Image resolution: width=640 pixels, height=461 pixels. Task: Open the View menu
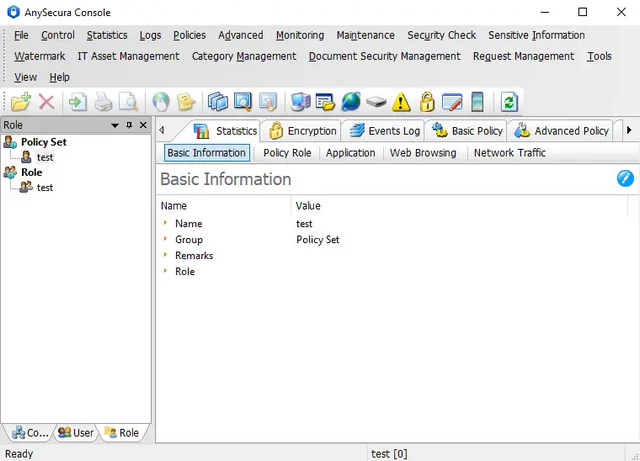[25, 77]
